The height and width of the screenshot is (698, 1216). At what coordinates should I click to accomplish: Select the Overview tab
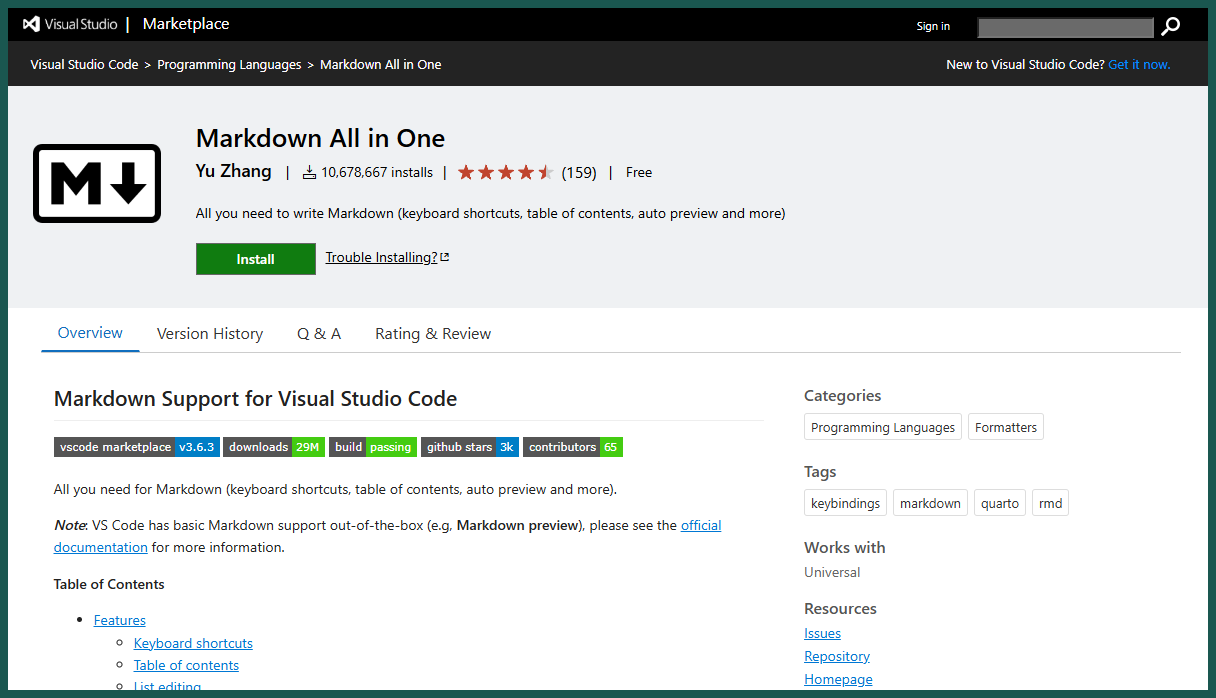pos(90,333)
